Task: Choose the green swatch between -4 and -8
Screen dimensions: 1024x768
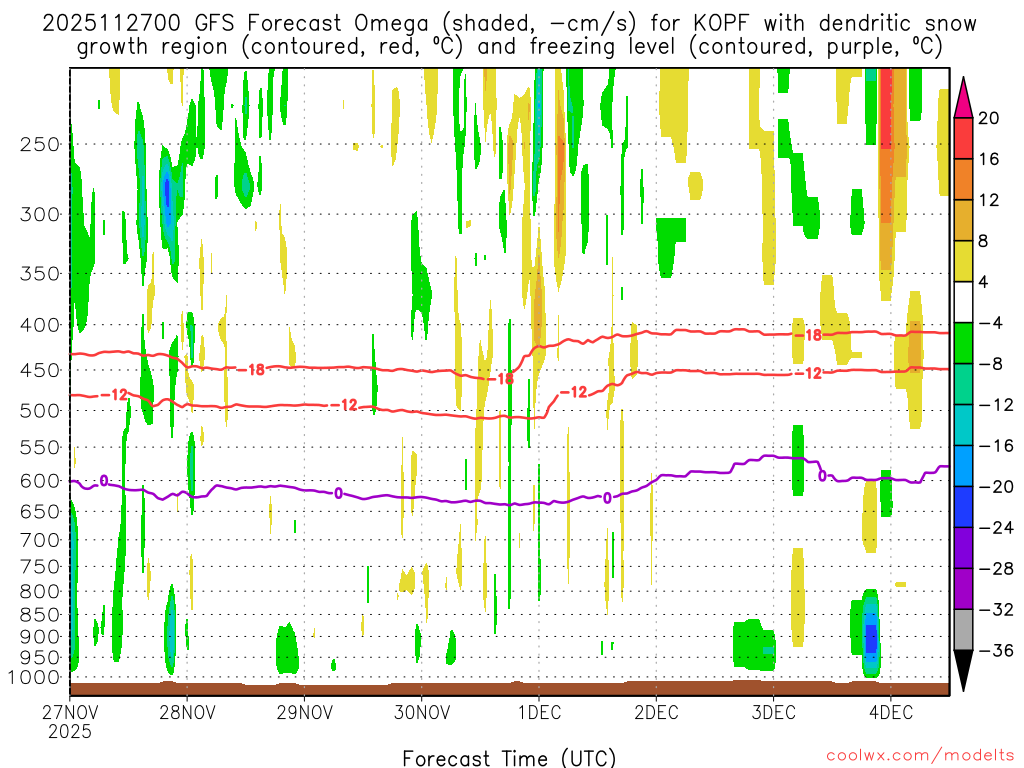Action: coord(965,344)
